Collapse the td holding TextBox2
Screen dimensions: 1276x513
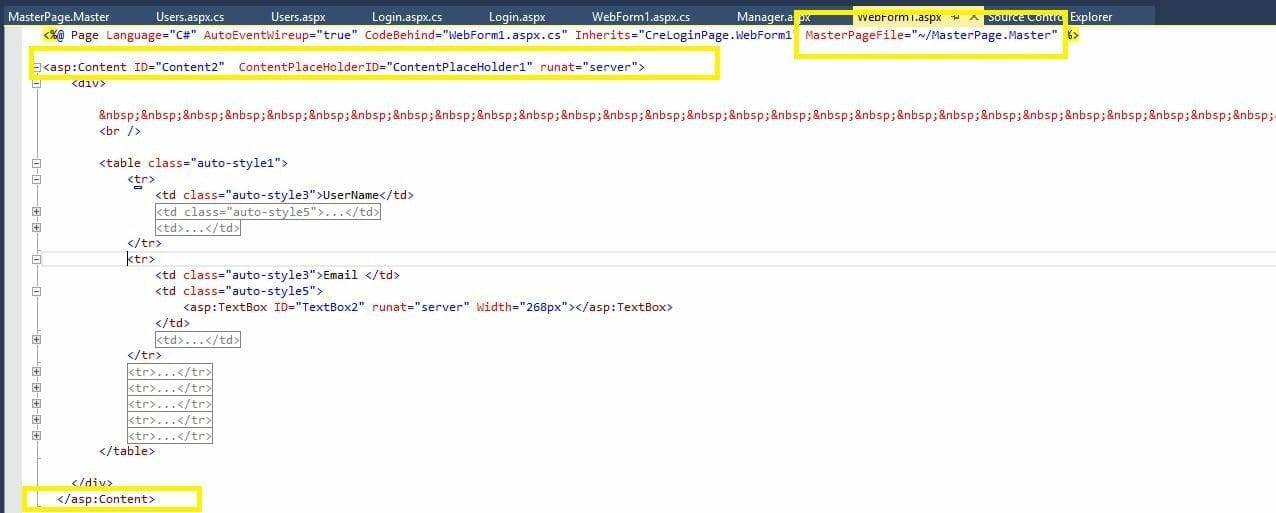pos(36,291)
